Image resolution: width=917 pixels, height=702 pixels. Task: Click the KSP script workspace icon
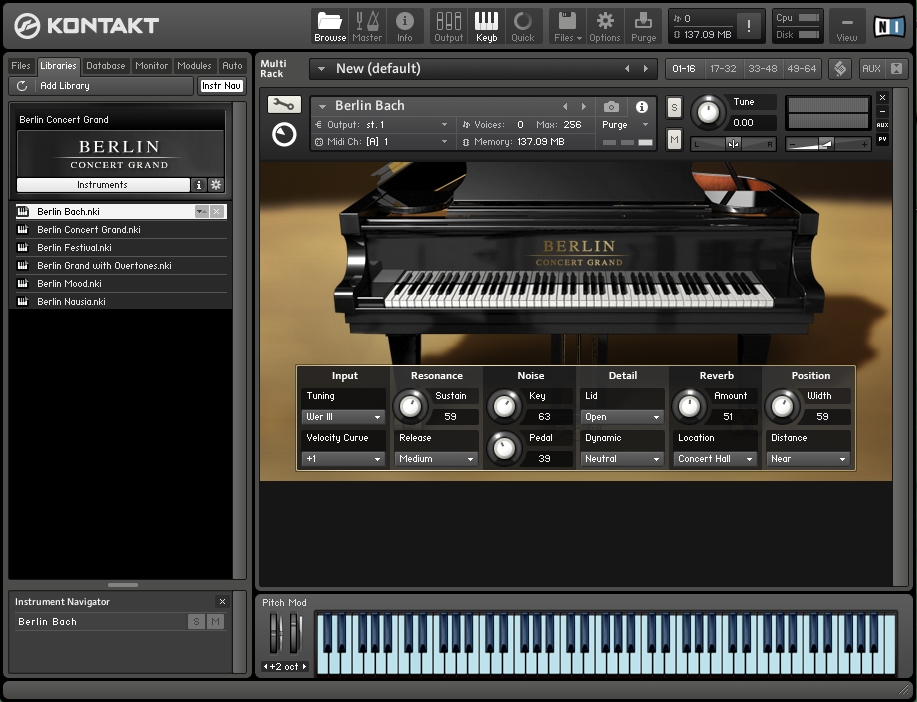point(840,68)
